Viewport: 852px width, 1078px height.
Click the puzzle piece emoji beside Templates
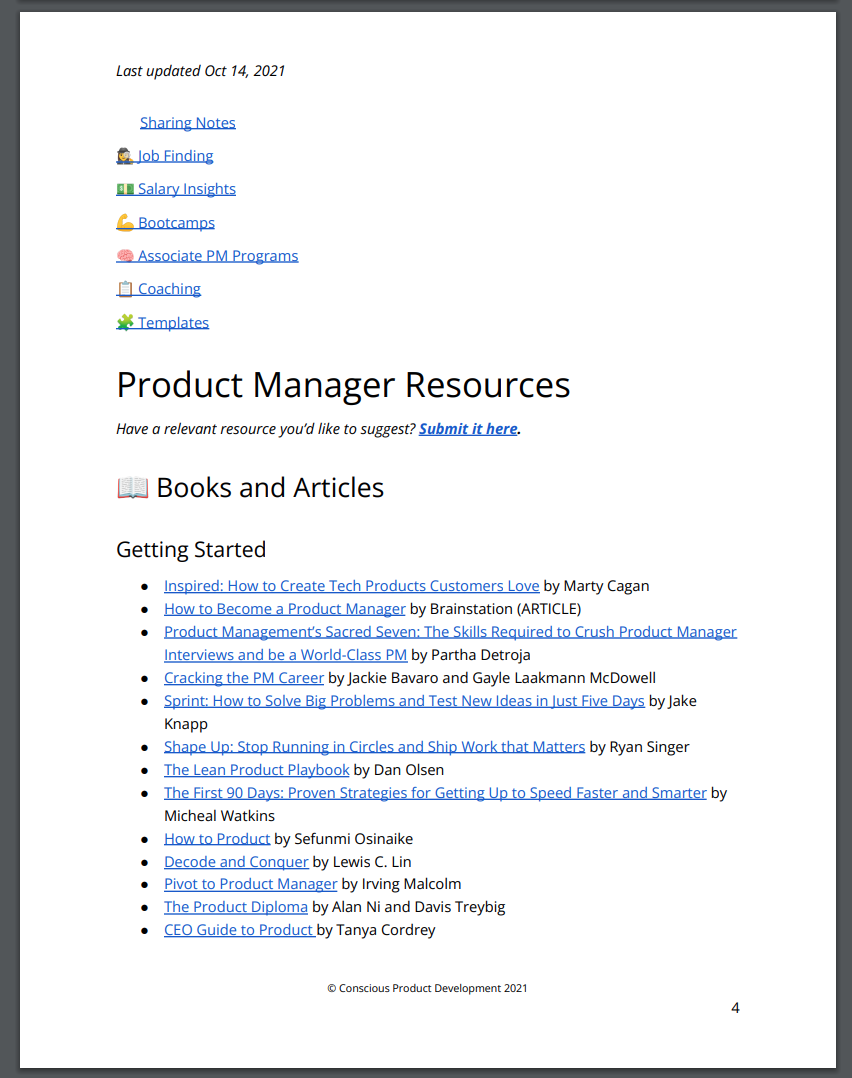(x=125, y=322)
